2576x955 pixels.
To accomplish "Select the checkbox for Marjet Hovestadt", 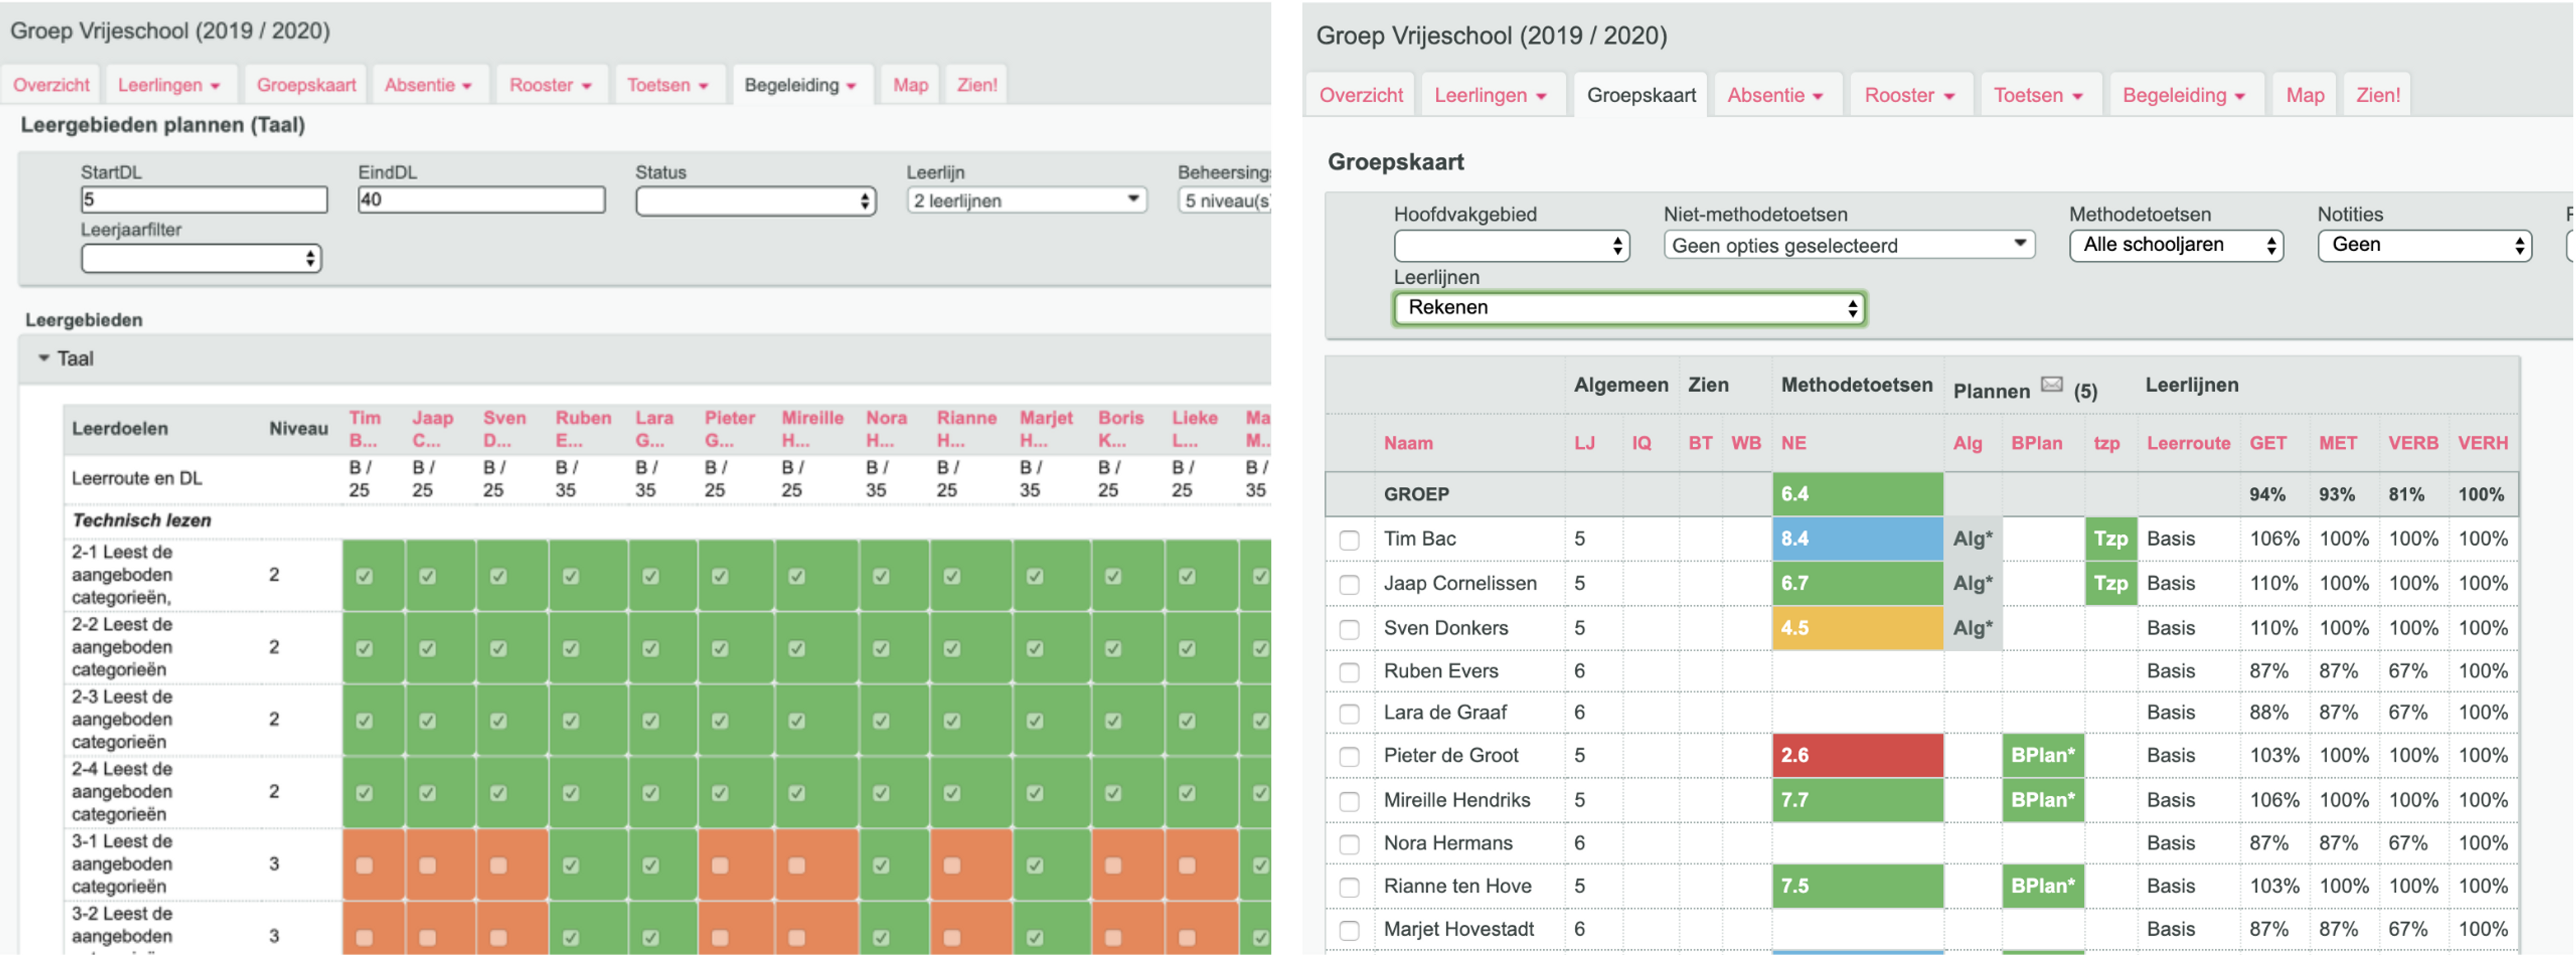I will [x=1349, y=930].
